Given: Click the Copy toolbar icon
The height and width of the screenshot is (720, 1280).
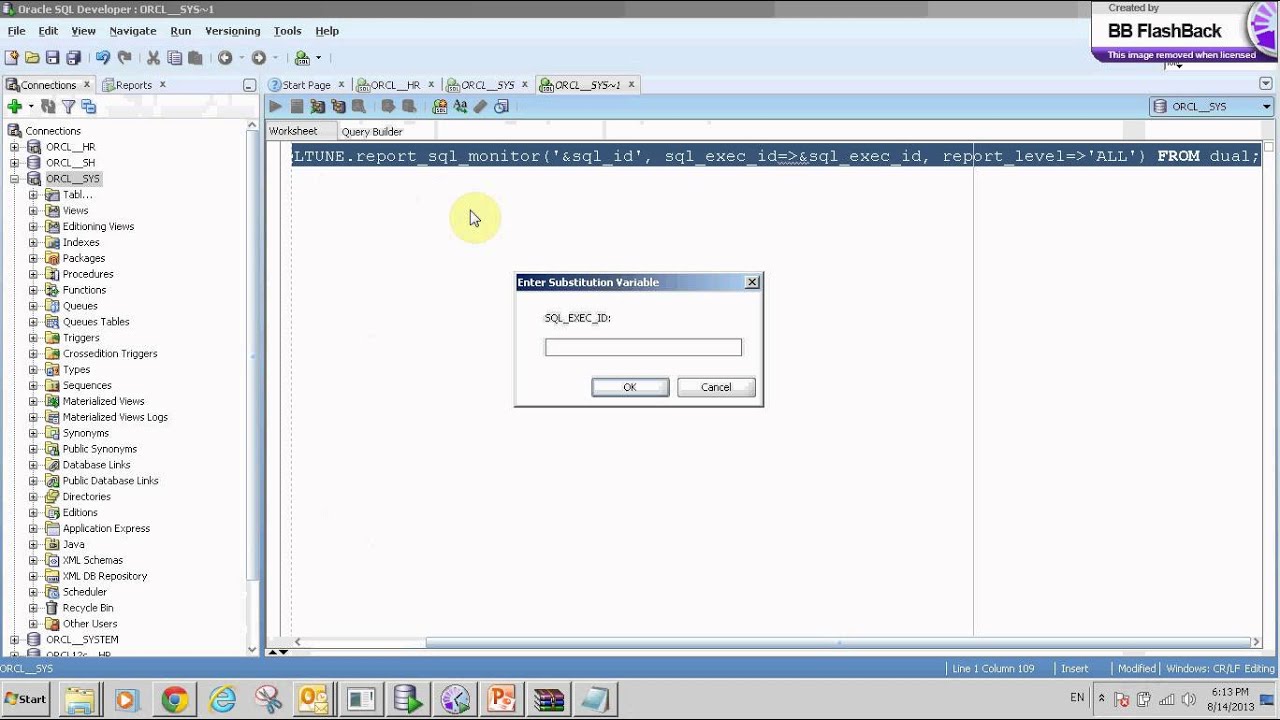Looking at the screenshot, I should coord(175,58).
